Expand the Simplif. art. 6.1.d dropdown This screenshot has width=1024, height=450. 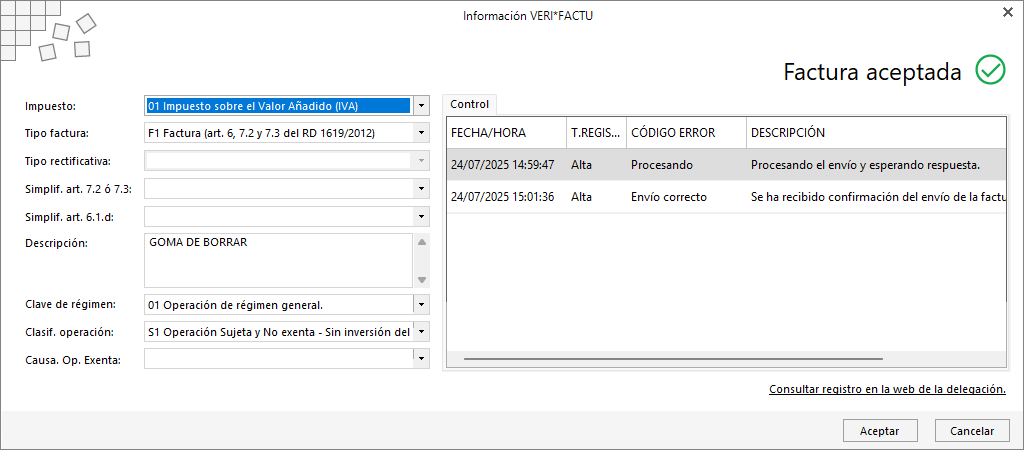[421, 216]
